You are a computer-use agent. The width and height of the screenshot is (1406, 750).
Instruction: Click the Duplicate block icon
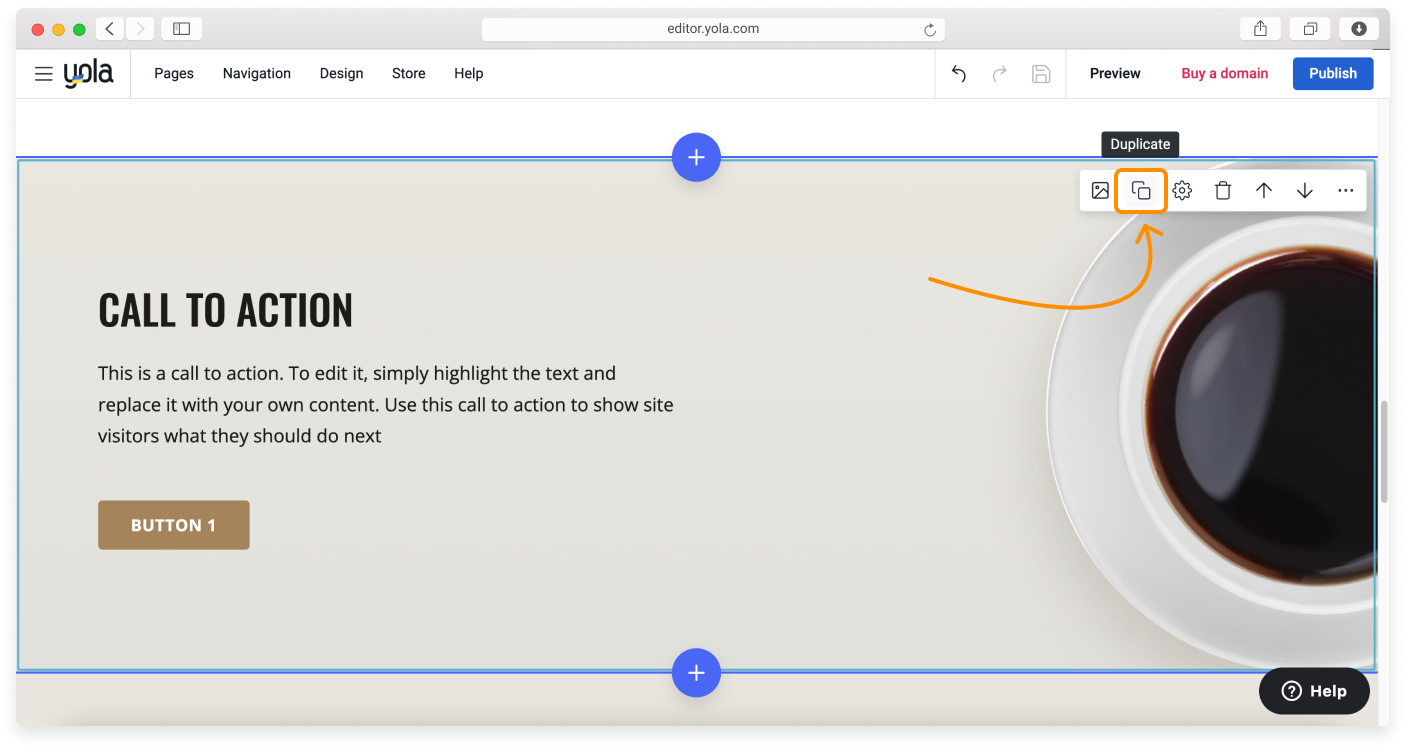point(1141,190)
